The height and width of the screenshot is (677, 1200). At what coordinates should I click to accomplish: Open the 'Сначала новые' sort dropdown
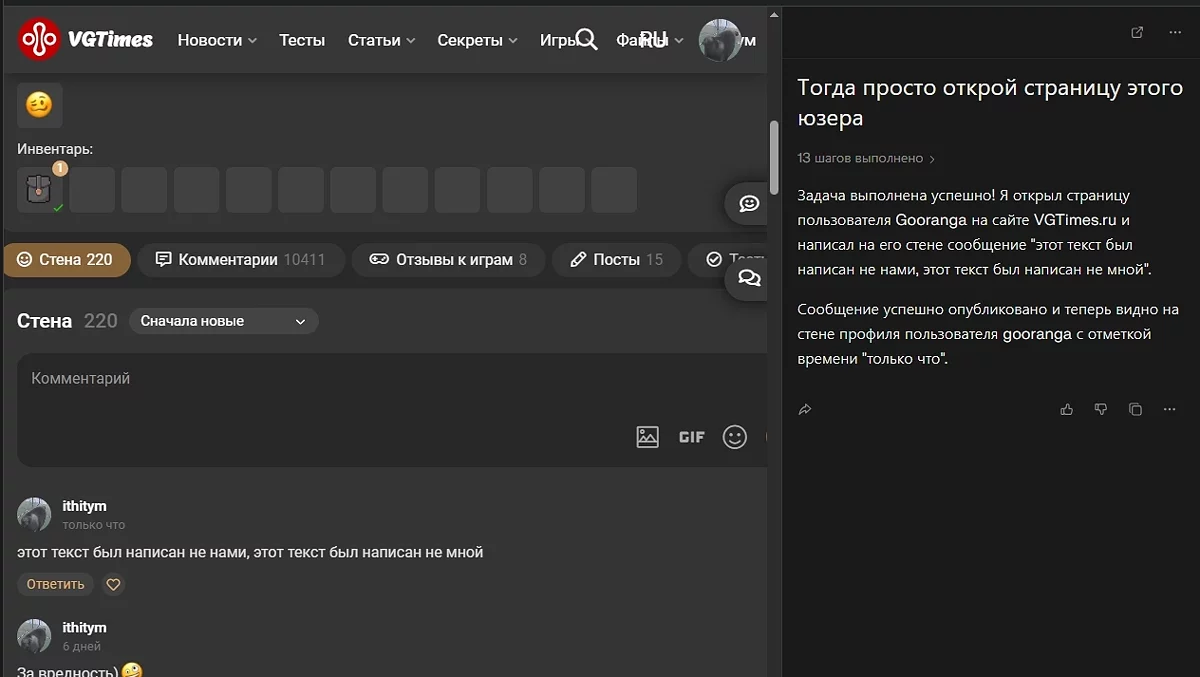[223, 321]
